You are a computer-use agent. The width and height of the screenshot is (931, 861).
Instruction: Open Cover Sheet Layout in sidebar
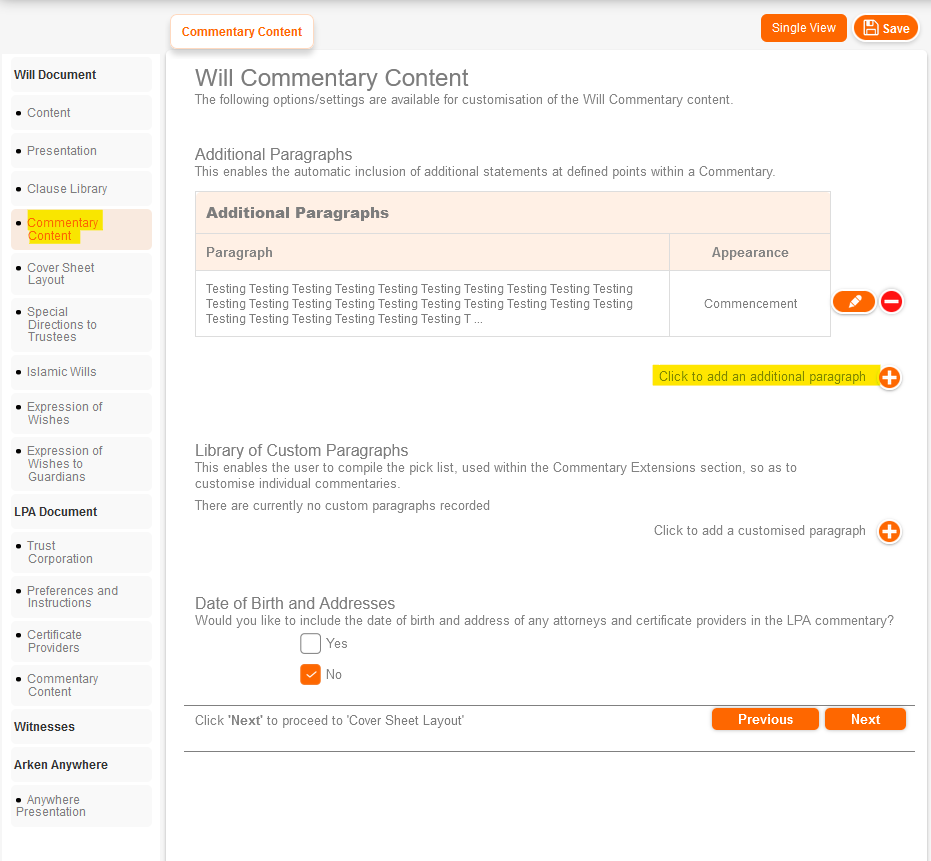[61, 274]
